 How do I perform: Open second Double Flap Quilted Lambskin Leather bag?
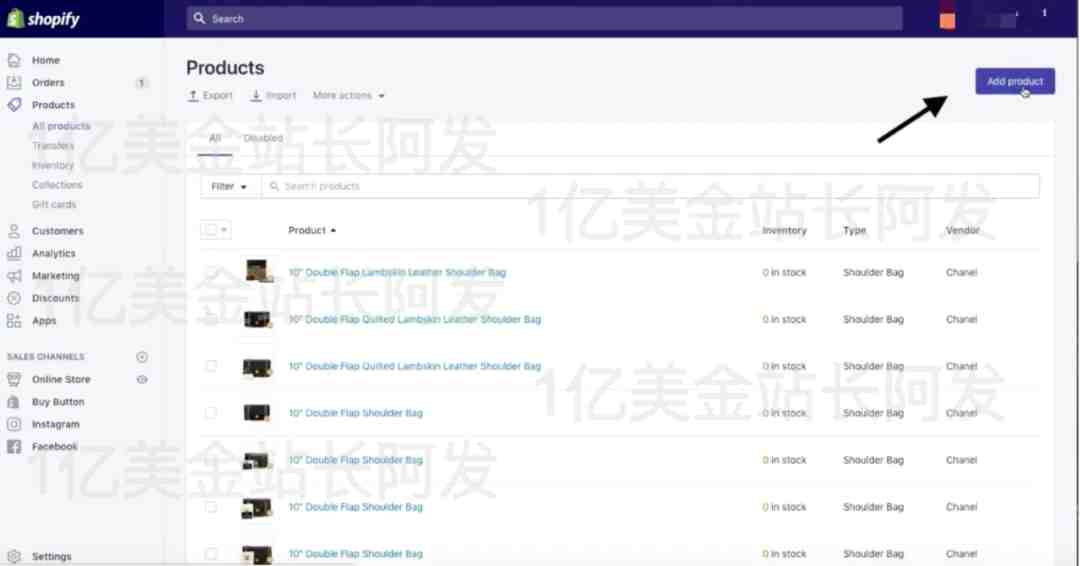(415, 366)
